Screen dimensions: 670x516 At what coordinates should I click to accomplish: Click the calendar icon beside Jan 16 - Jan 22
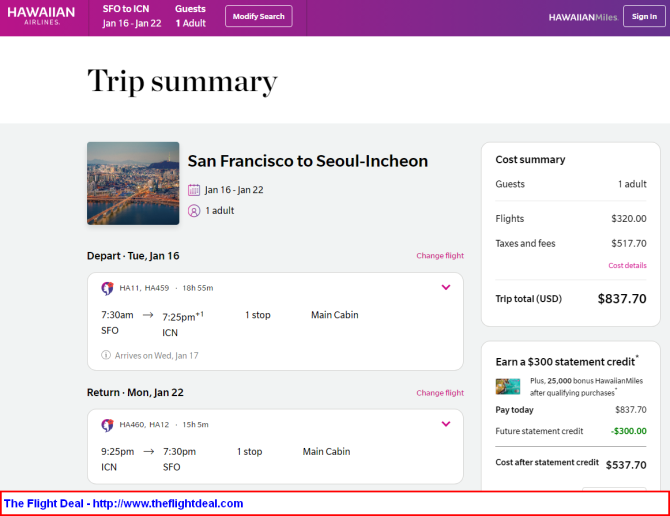(194, 190)
